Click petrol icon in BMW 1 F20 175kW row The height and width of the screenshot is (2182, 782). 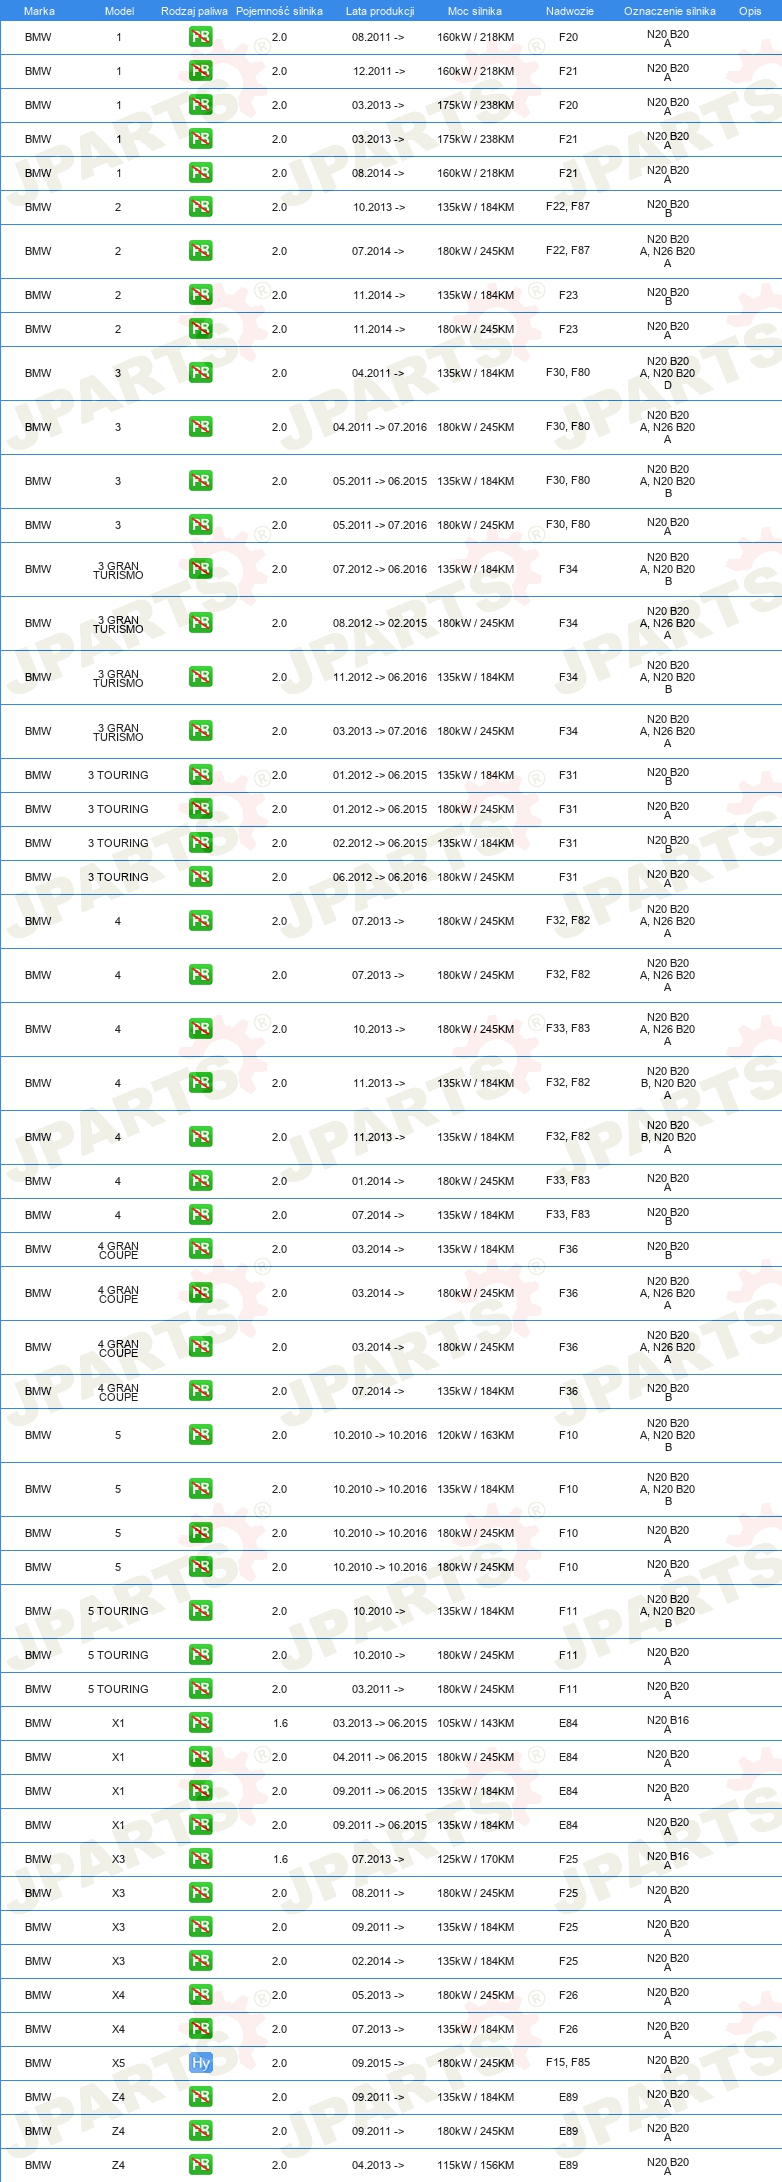click(201, 105)
